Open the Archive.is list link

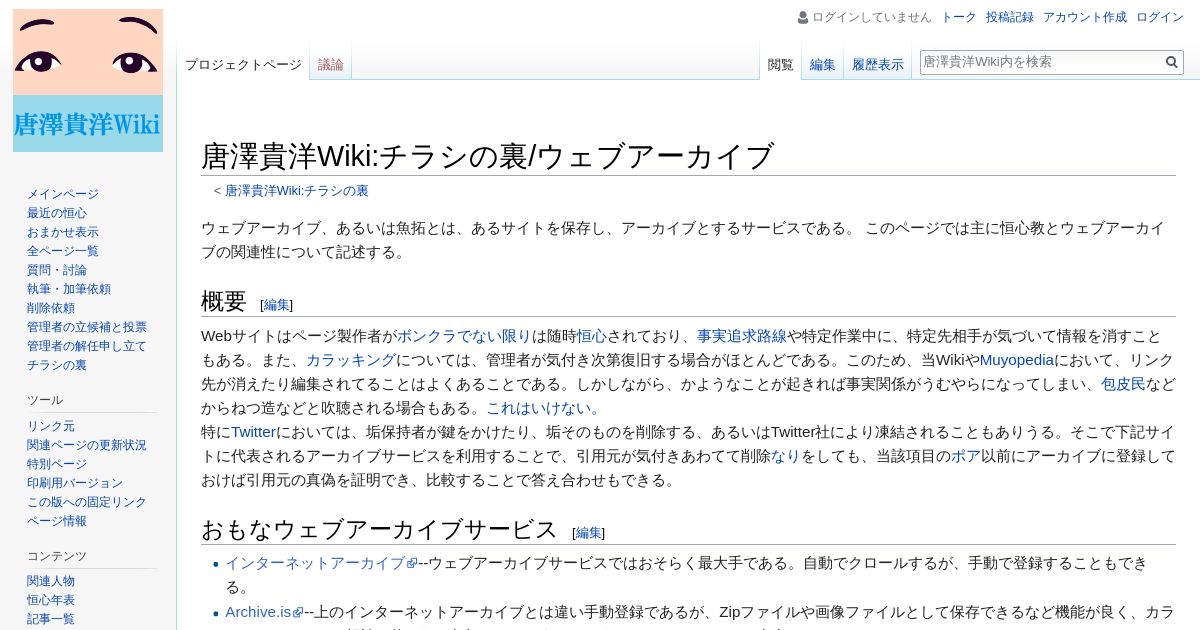click(258, 611)
